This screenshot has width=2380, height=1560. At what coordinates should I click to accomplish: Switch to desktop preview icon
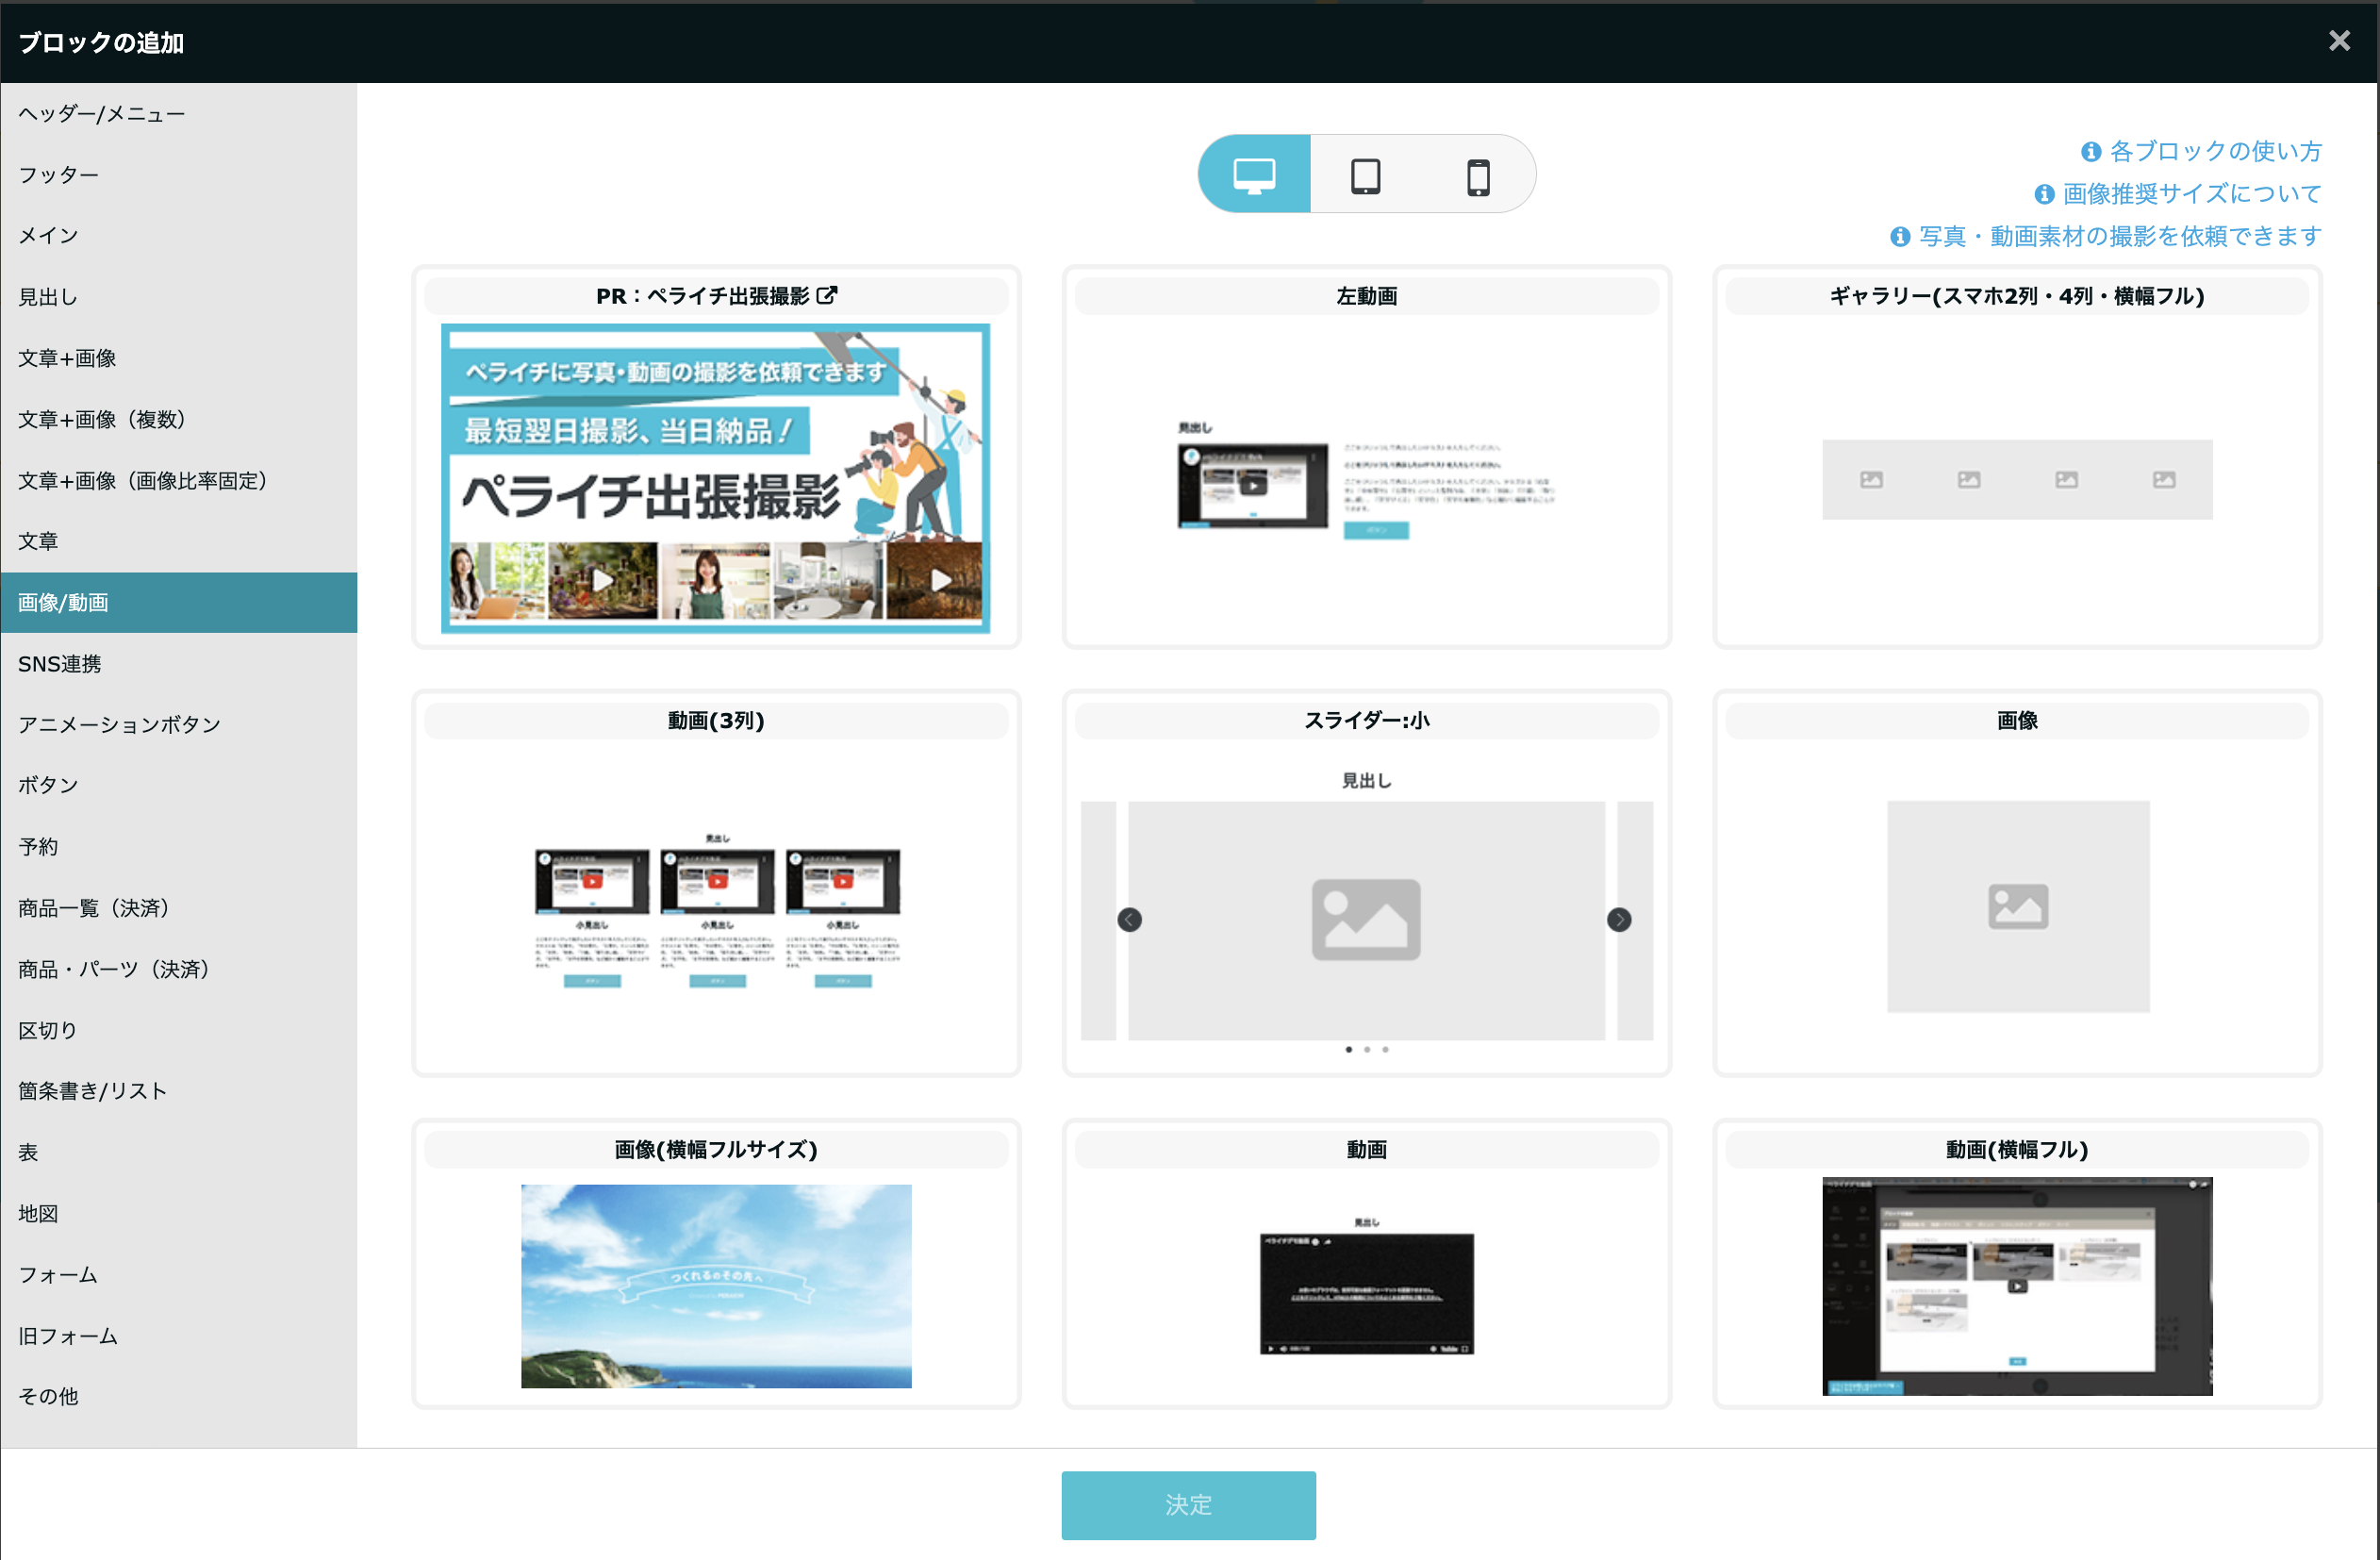point(1254,175)
